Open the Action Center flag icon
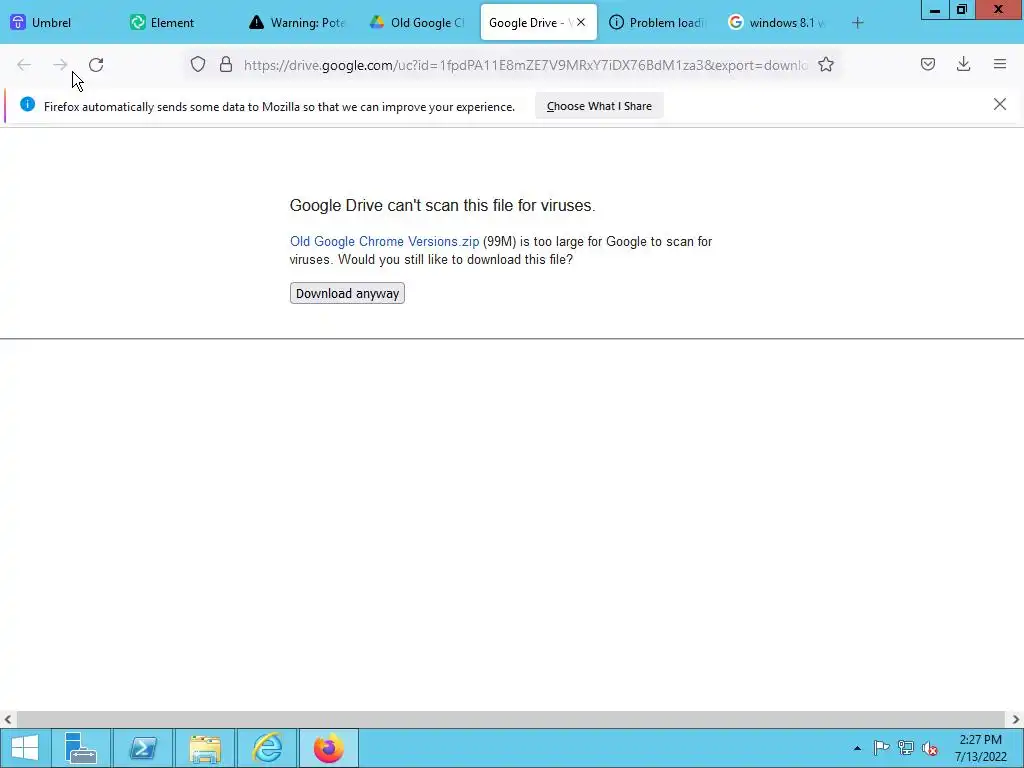This screenshot has height=768, width=1024. pyautogui.click(x=881, y=748)
